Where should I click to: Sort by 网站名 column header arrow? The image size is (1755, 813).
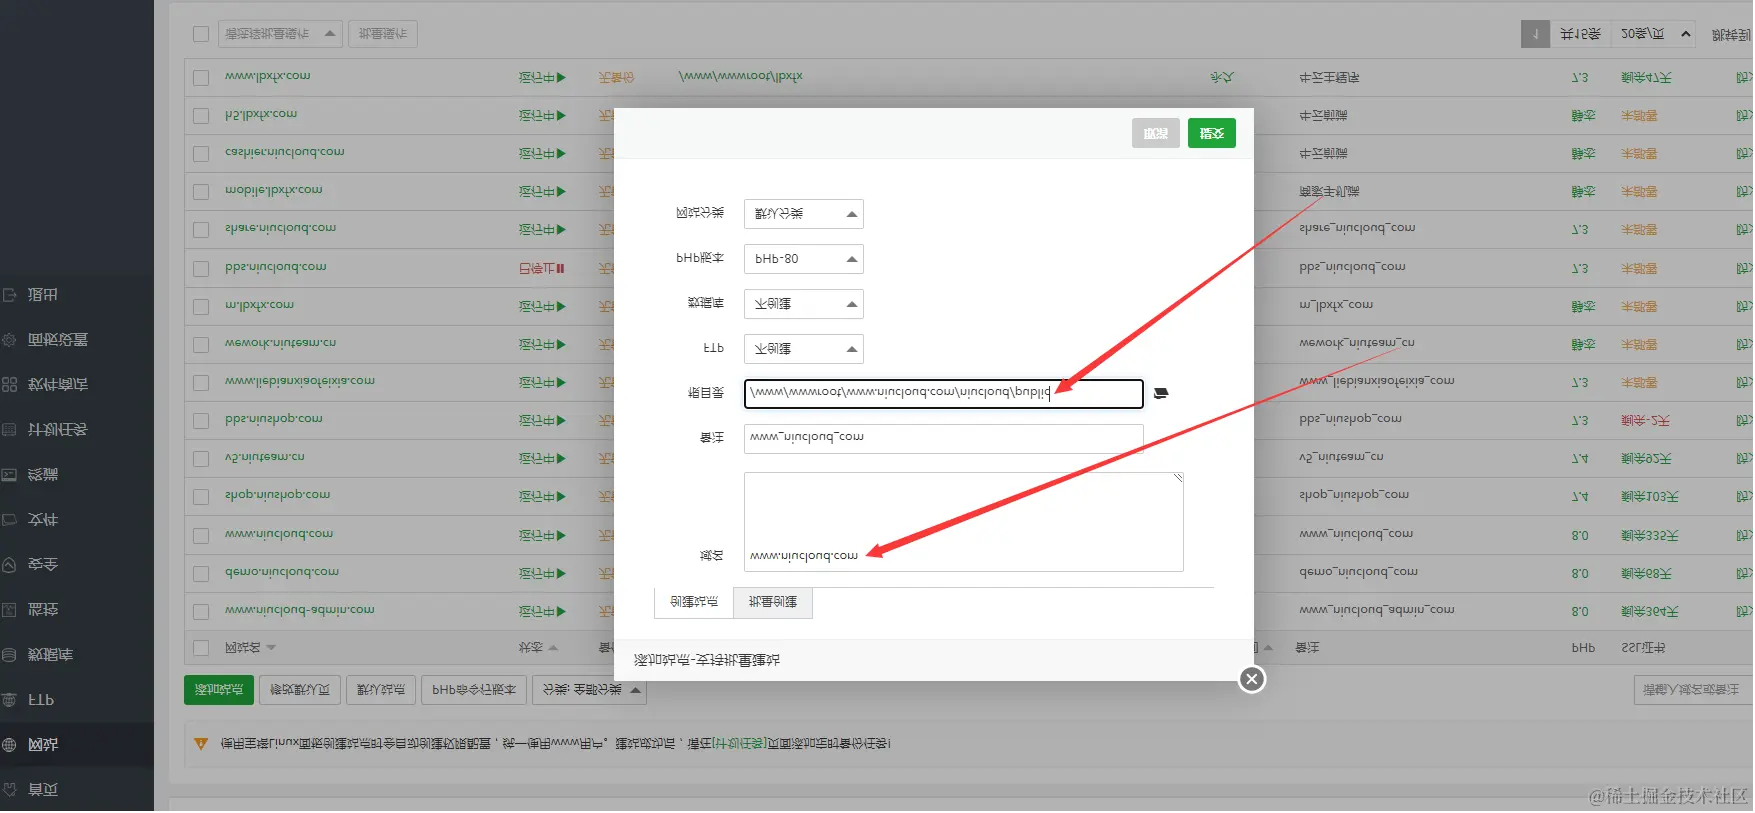pos(271,648)
